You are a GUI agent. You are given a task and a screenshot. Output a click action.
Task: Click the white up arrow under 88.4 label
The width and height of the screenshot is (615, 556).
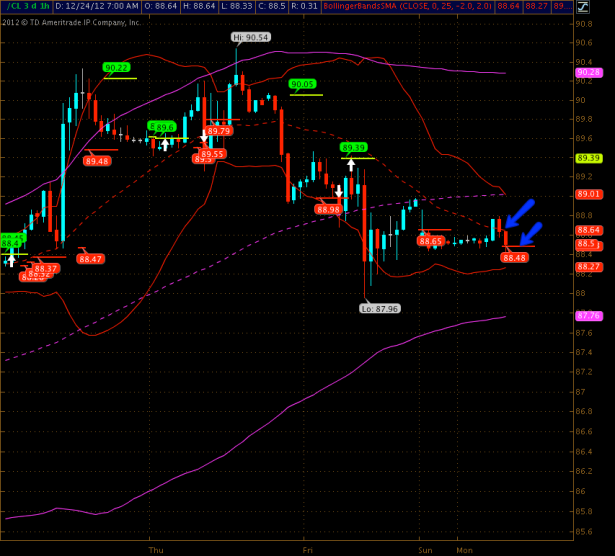coord(12,259)
